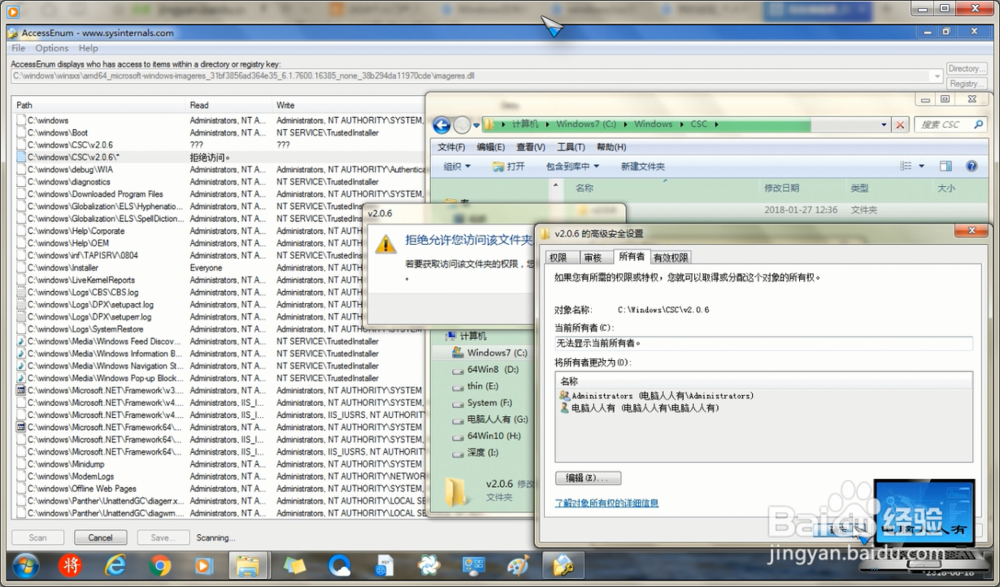Image resolution: width=1000 pixels, height=587 pixels.
Task: Open the Windows Start menu
Action: pos(26,565)
